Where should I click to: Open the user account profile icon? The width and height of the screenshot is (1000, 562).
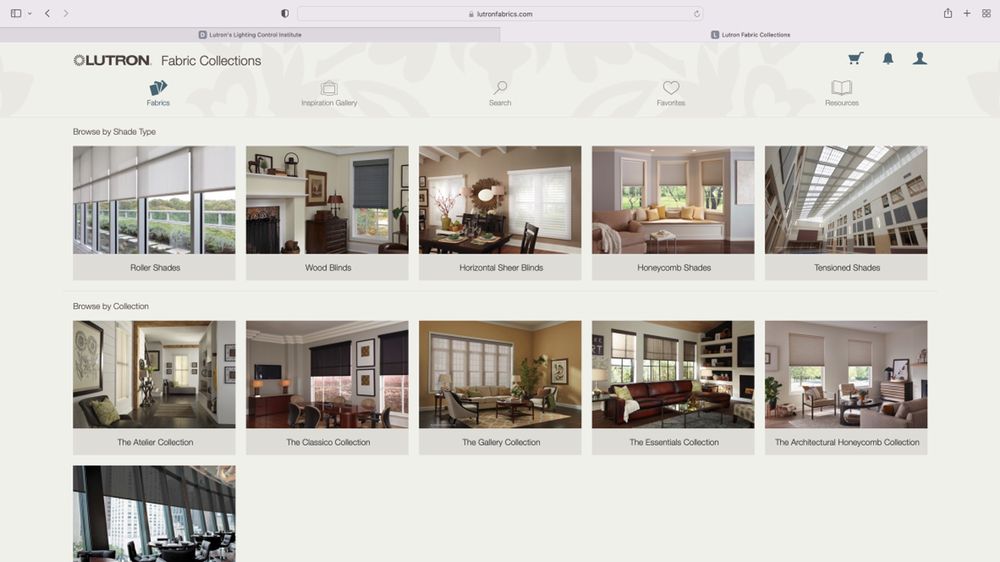click(920, 59)
